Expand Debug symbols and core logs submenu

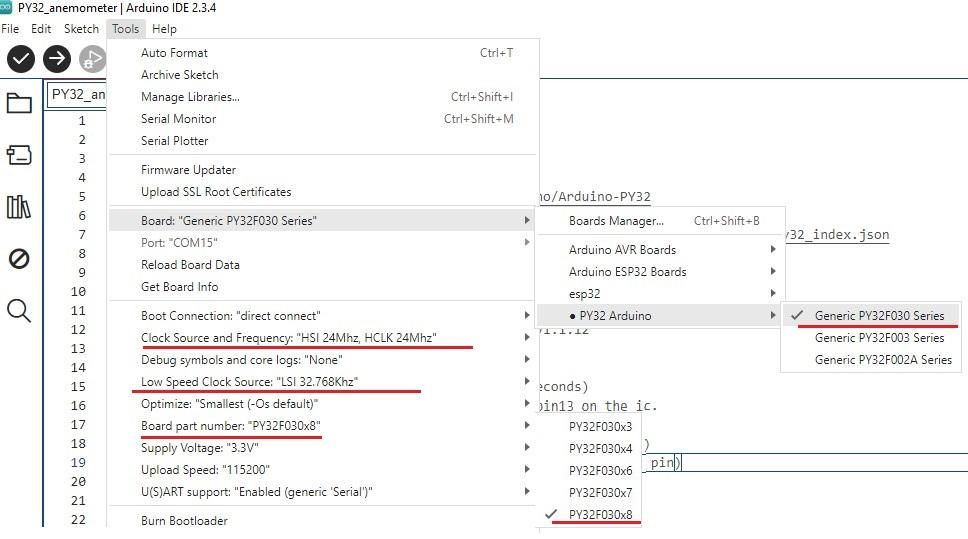323,360
